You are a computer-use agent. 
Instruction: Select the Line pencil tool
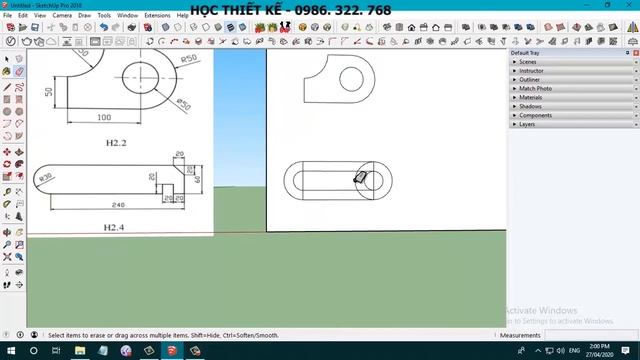tap(7, 87)
